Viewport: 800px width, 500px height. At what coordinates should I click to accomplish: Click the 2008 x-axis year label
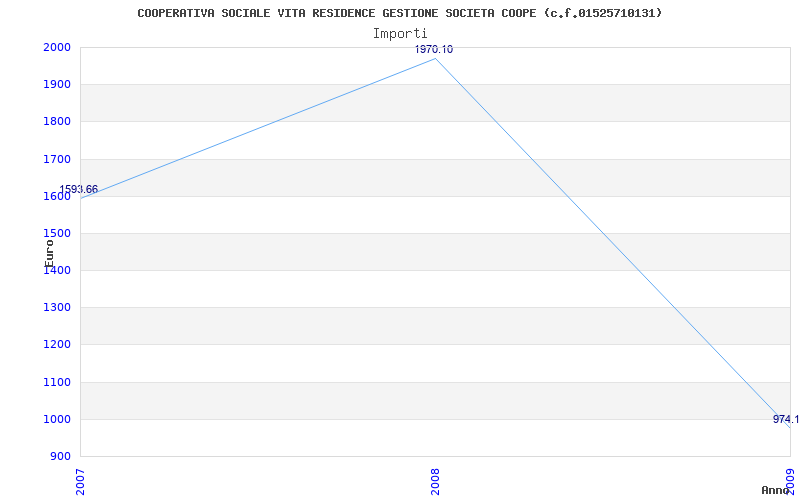point(435,482)
